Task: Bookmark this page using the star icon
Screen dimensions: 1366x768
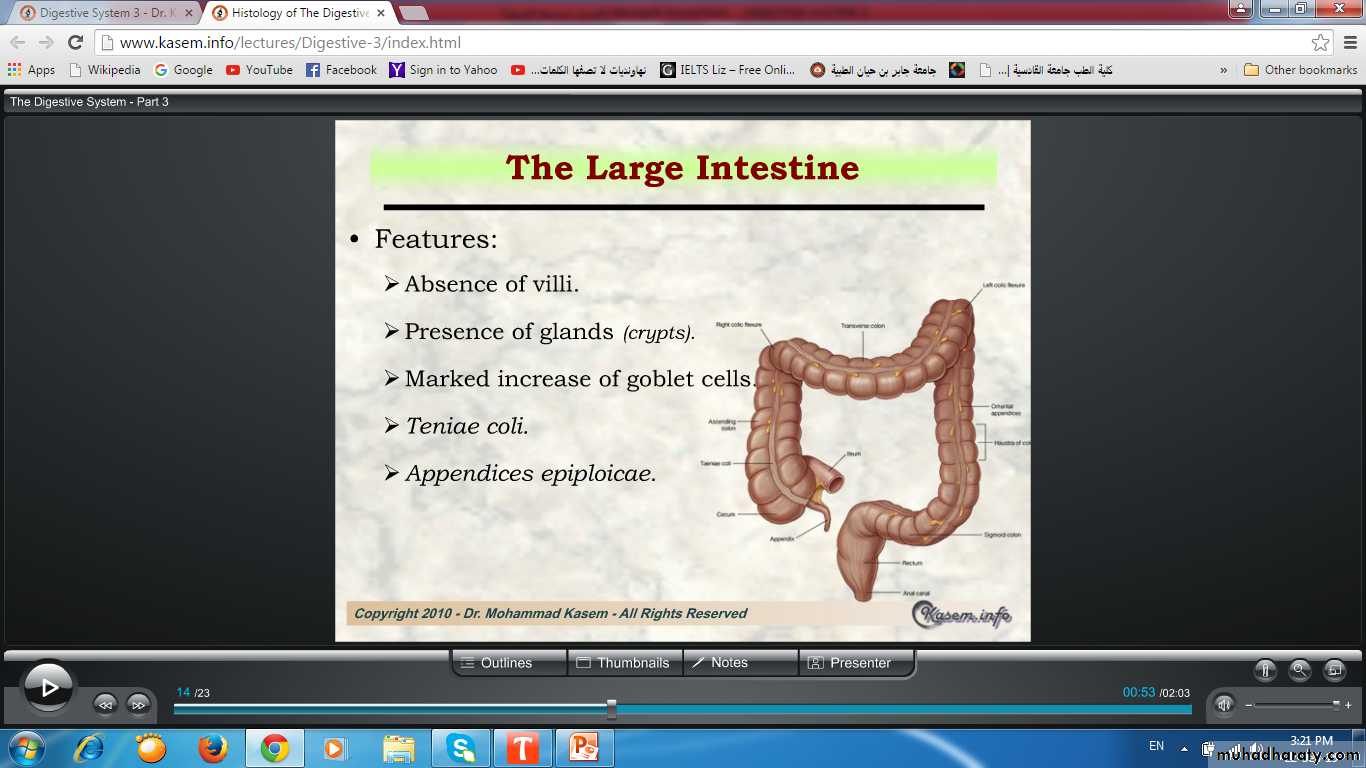Action: 1320,42
